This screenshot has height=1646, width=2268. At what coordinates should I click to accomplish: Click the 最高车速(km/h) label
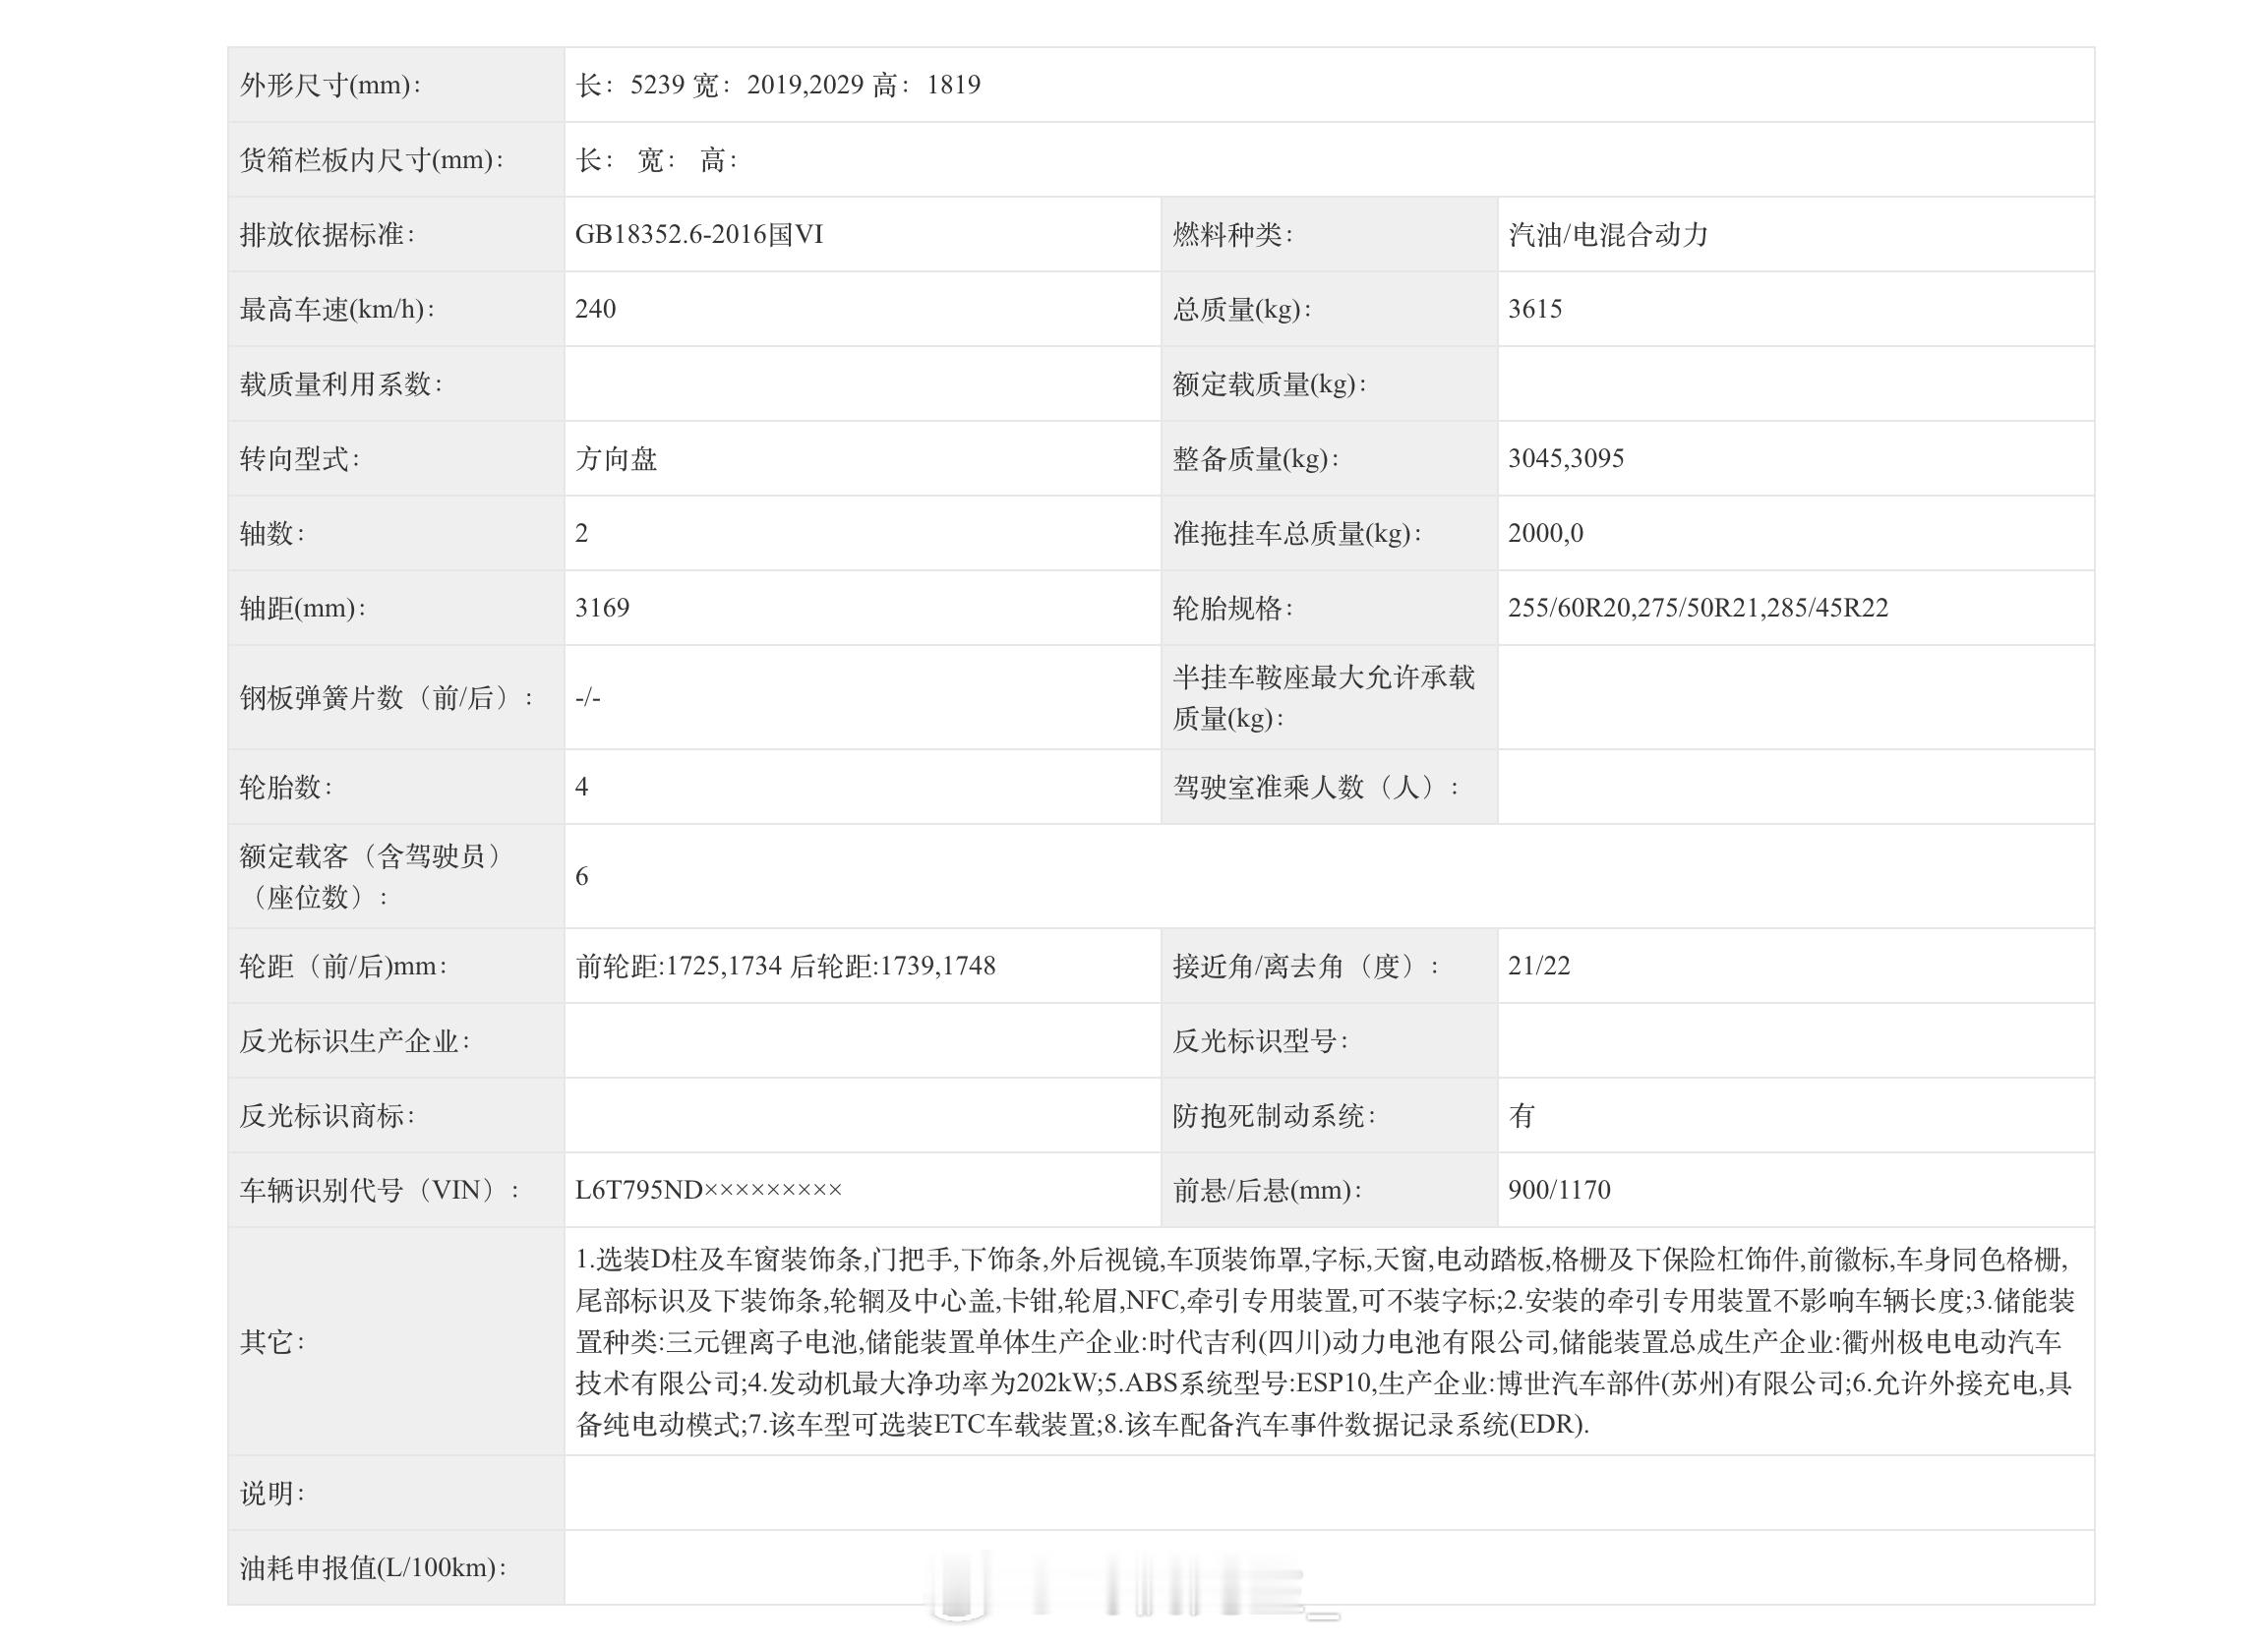coord(337,310)
